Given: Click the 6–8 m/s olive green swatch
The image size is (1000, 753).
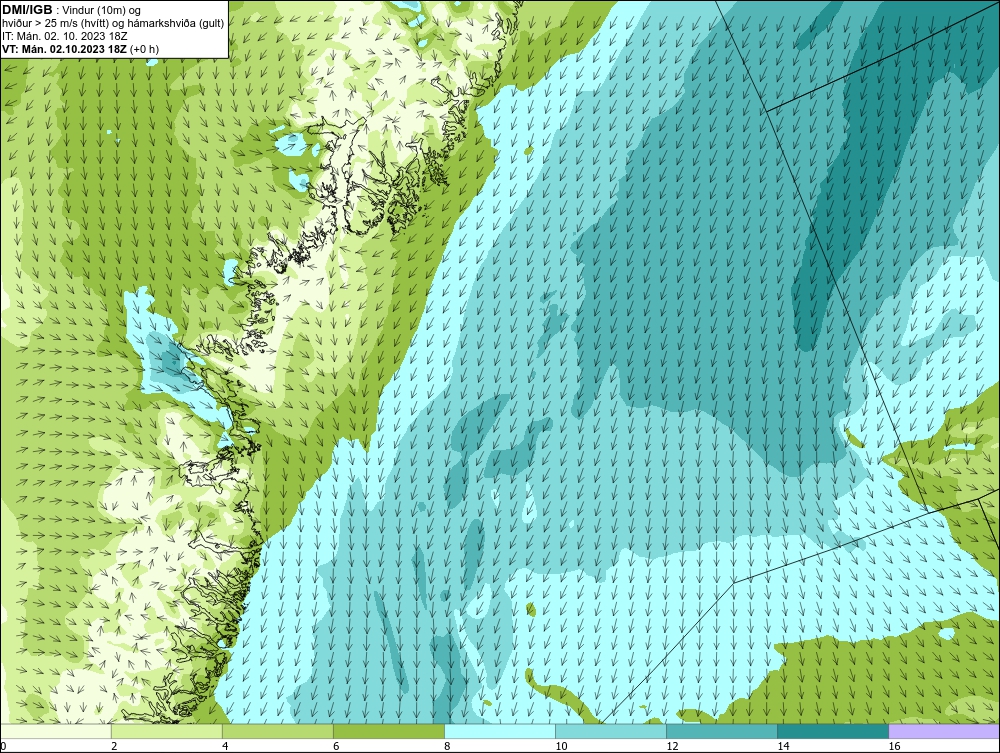Looking at the screenshot, I should [389, 731].
